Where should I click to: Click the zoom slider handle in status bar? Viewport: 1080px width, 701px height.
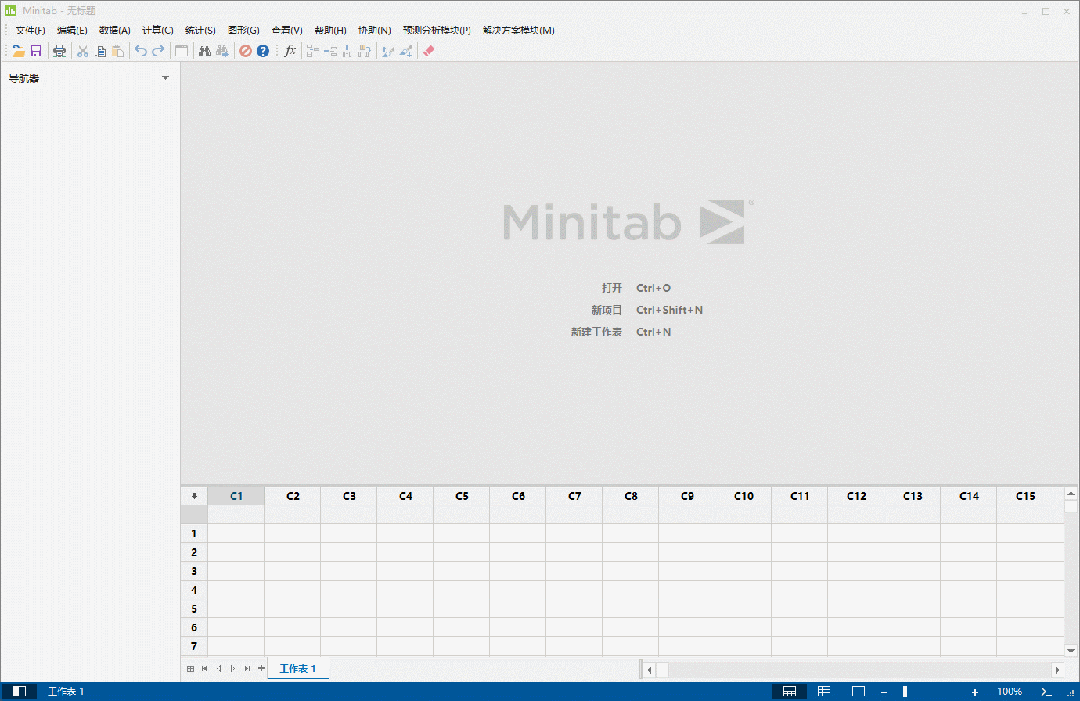pyautogui.click(x=905, y=691)
